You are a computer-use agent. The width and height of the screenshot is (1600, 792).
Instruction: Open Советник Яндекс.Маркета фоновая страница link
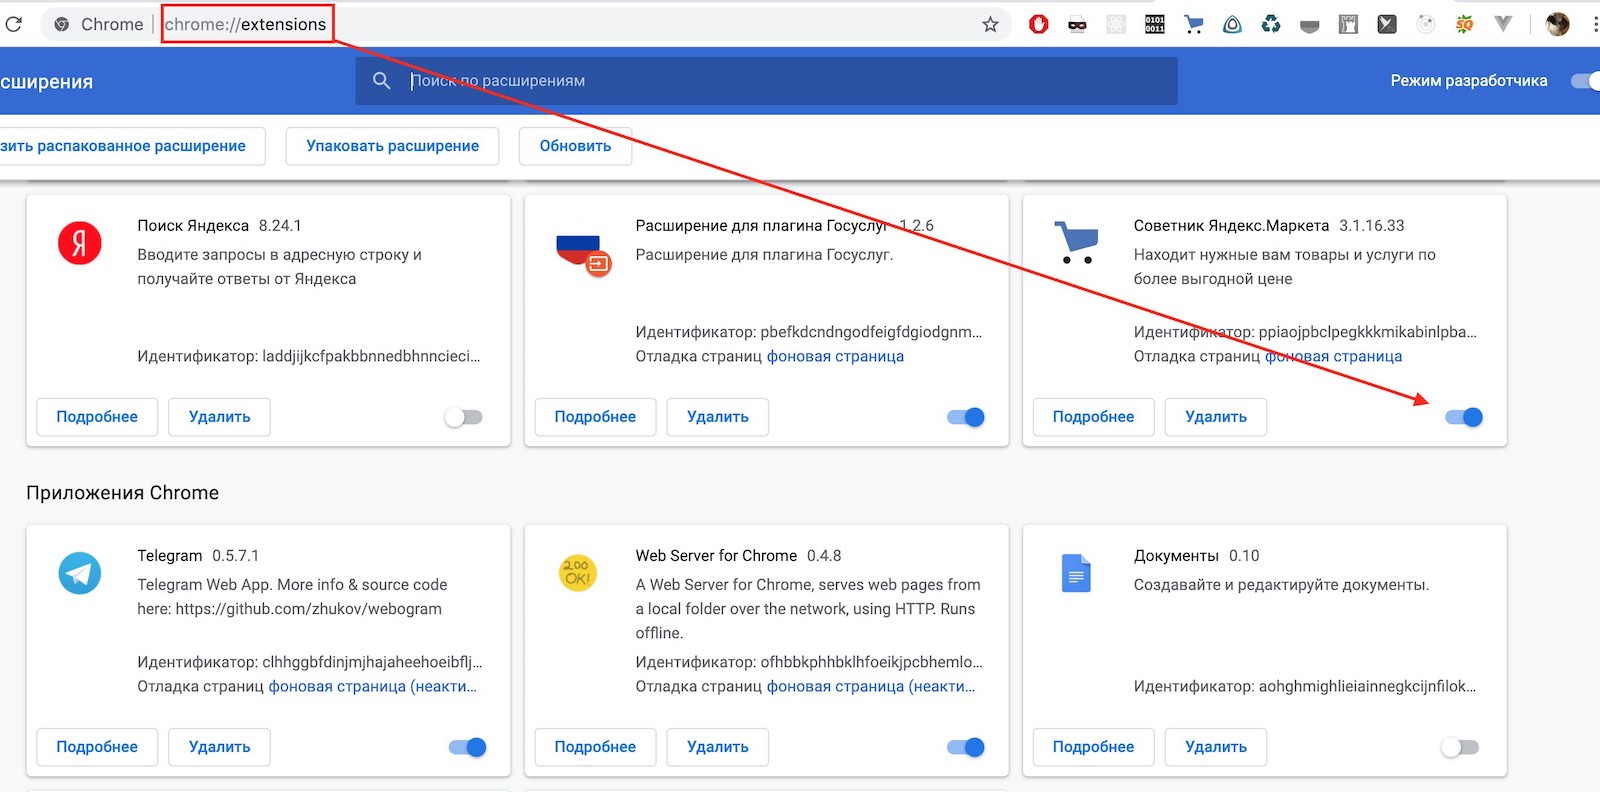click(x=1333, y=356)
